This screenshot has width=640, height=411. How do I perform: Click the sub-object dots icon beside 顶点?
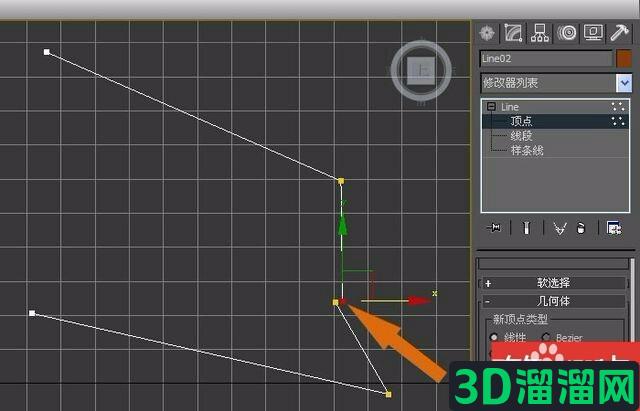pos(618,121)
